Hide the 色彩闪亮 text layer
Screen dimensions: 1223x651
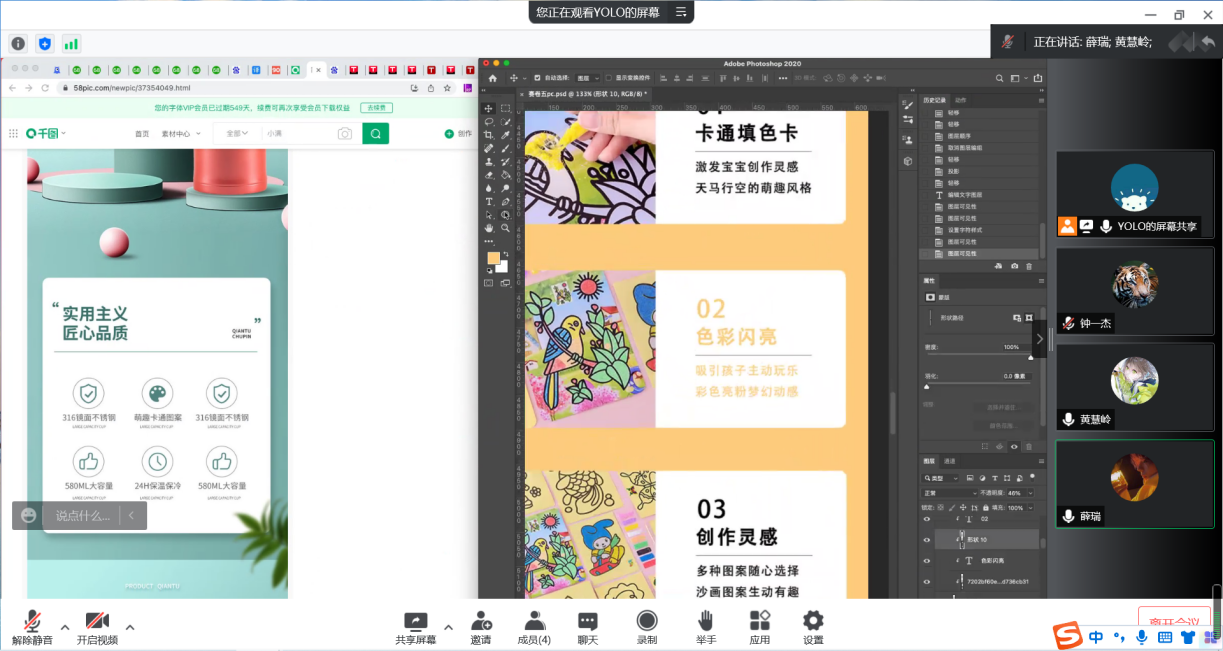pyautogui.click(x=927, y=561)
